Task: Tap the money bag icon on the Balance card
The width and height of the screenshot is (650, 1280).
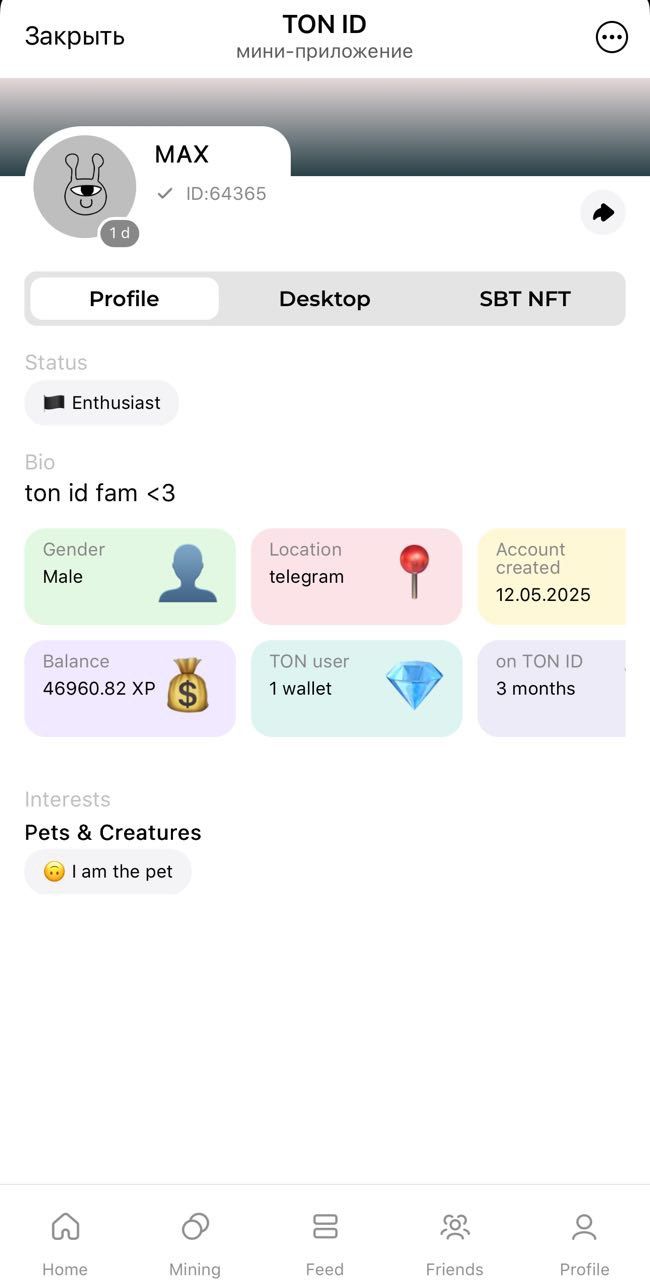Action: tap(189, 684)
